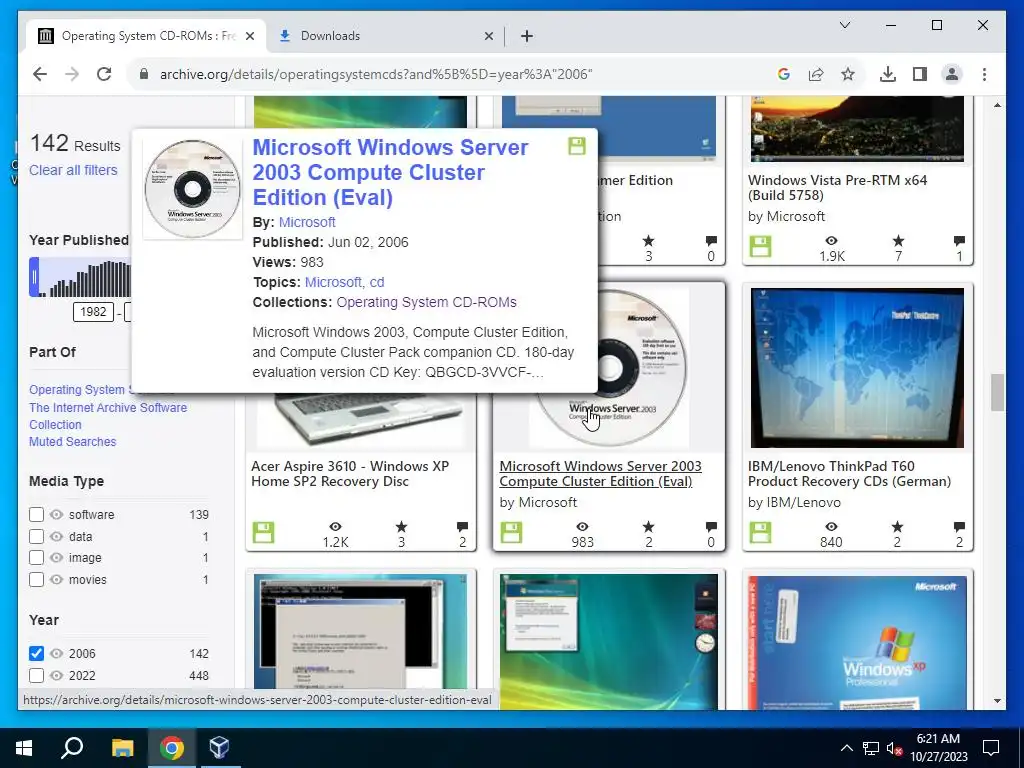Open Windows Vista Pre-RTM x64 item
Screen dimensions: 1024x768
pyautogui.click(x=837, y=187)
